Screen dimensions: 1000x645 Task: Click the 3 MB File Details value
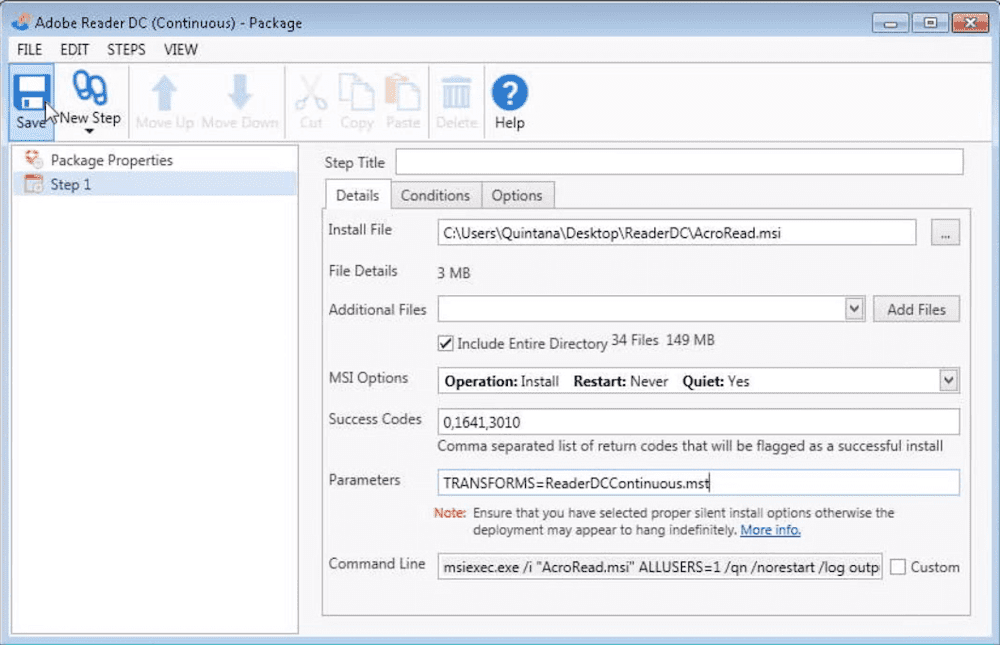(x=454, y=273)
